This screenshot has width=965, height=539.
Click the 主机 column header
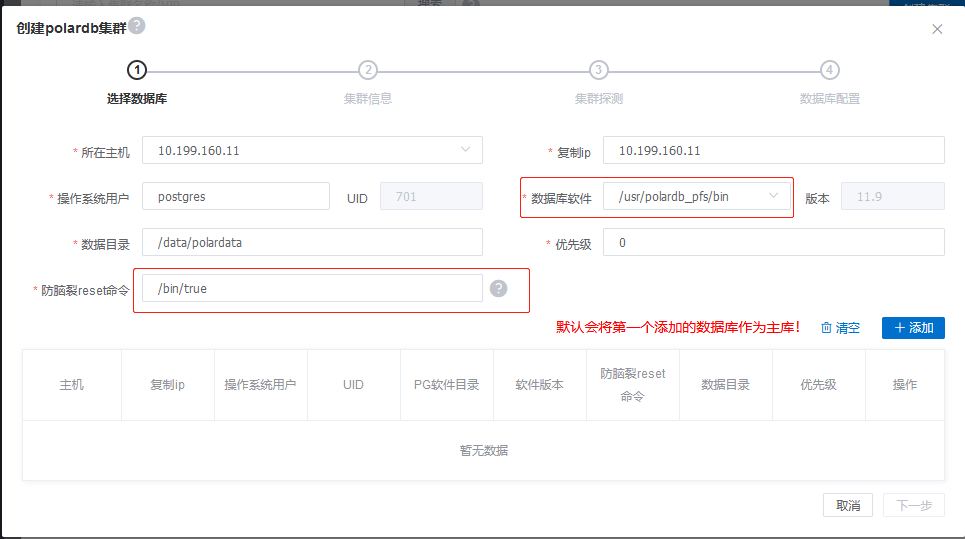72,385
